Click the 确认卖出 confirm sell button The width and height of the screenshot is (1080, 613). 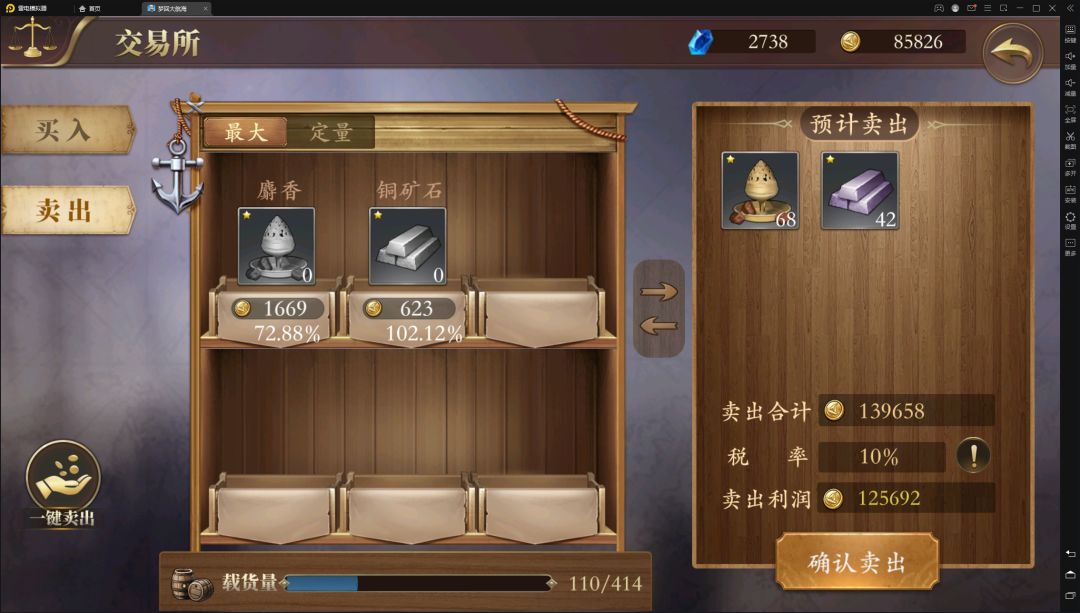858,562
